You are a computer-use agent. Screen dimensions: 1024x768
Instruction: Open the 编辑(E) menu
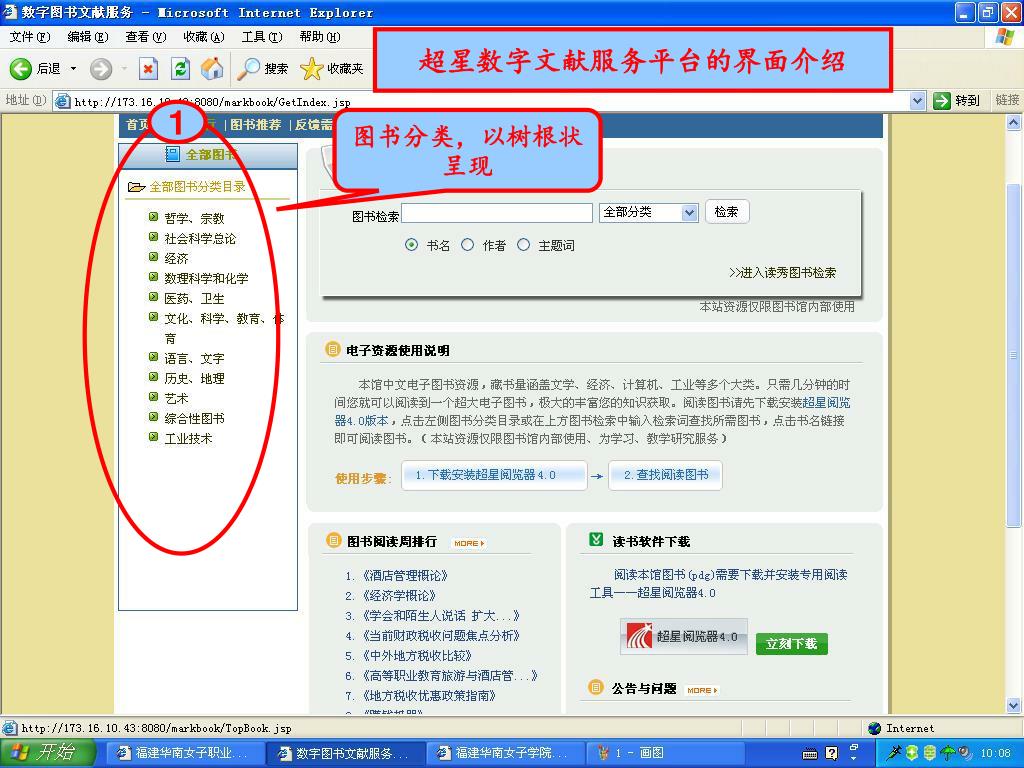click(88, 37)
